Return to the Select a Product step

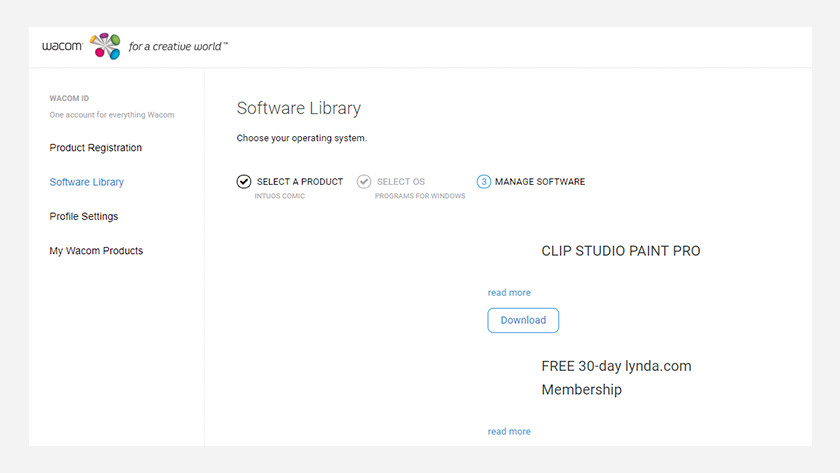[299, 182]
